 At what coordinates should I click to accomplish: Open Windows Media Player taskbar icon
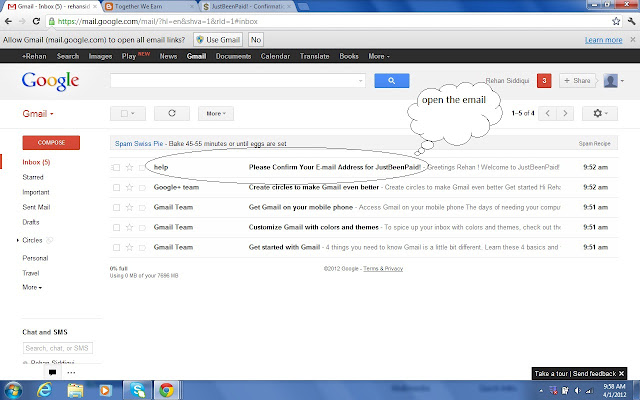(105, 390)
